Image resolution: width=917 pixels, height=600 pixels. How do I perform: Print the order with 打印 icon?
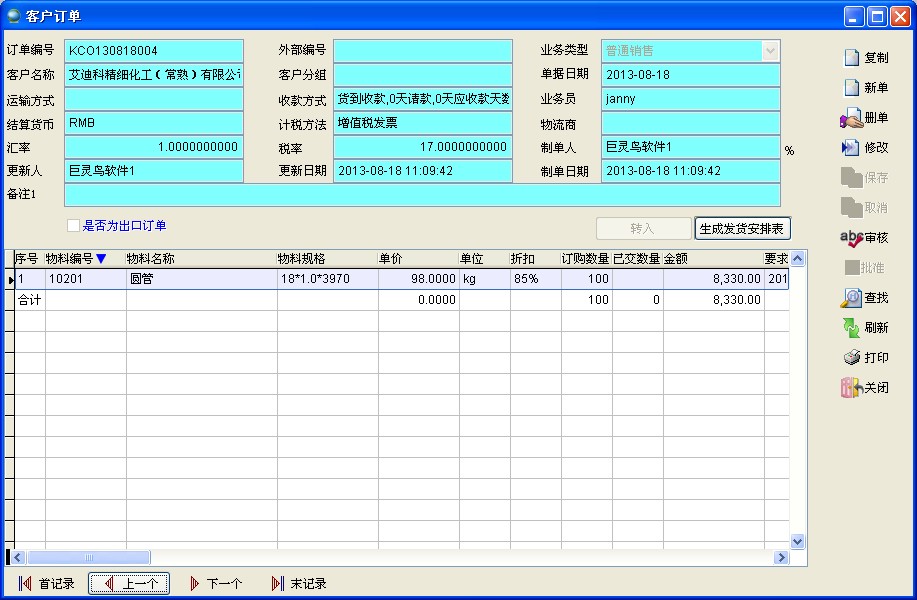coord(851,358)
